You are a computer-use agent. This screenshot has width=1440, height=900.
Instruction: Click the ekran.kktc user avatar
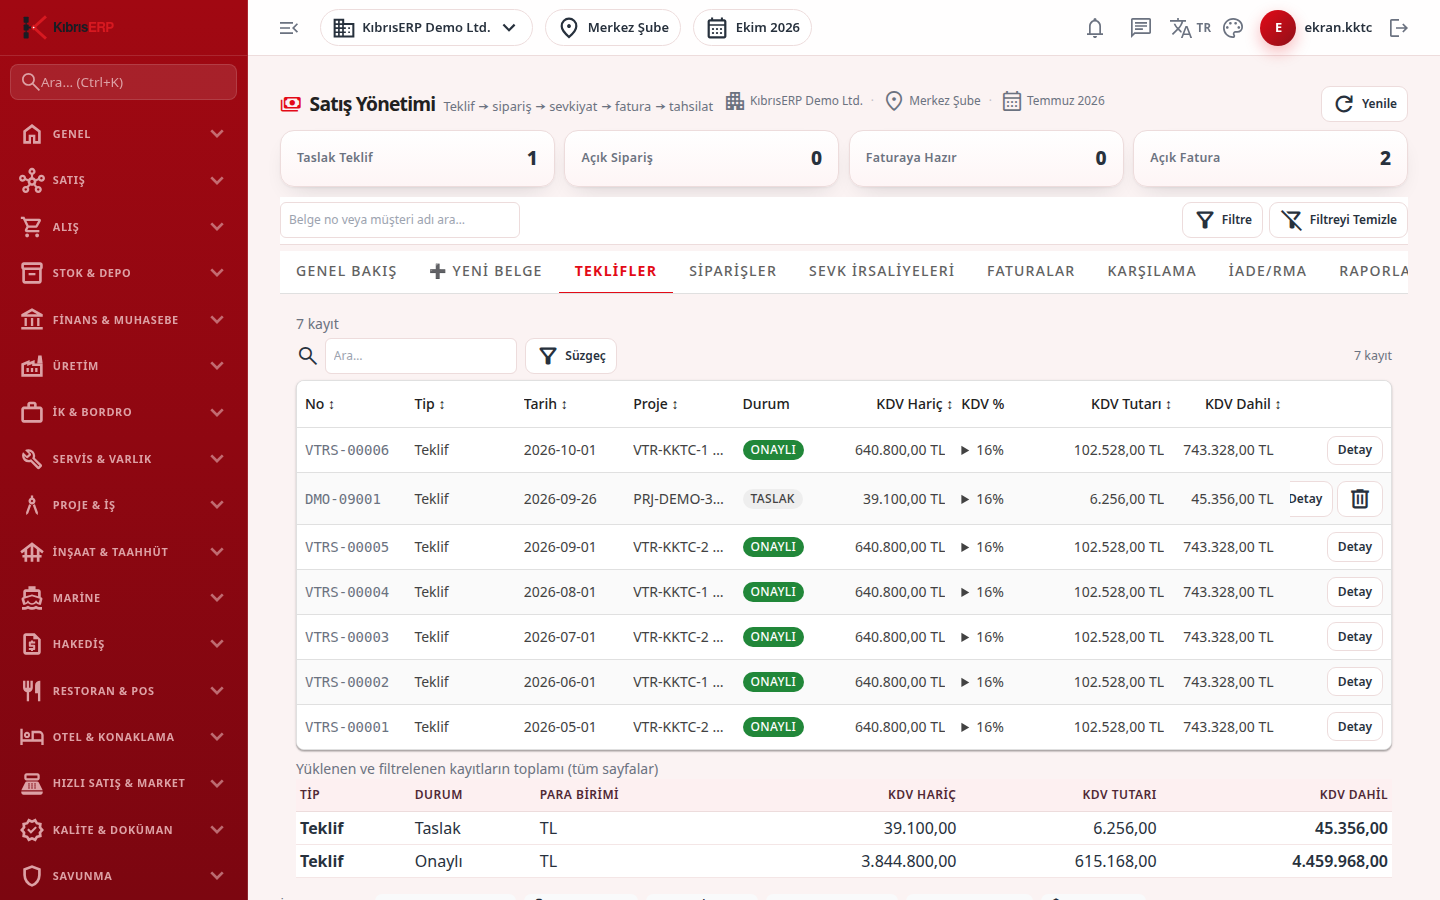click(x=1278, y=28)
